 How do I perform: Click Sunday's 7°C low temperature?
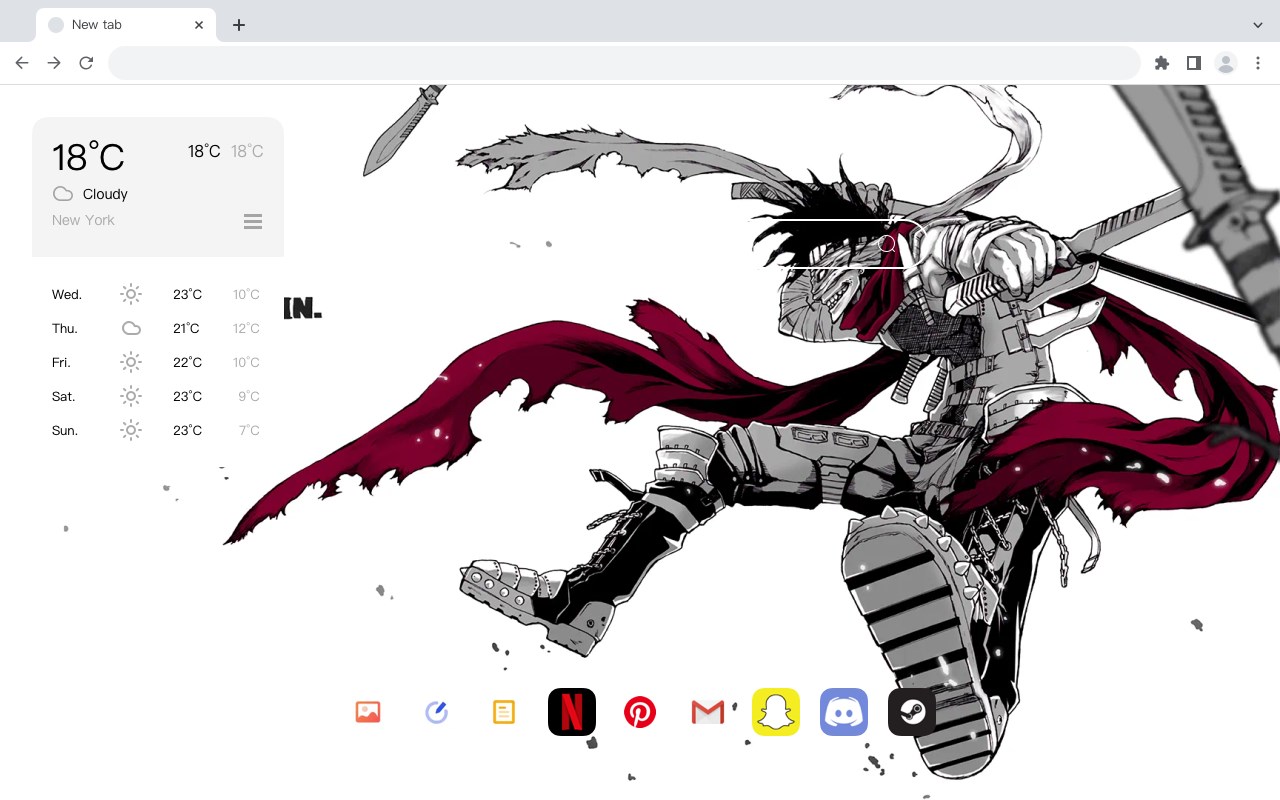[x=249, y=430]
